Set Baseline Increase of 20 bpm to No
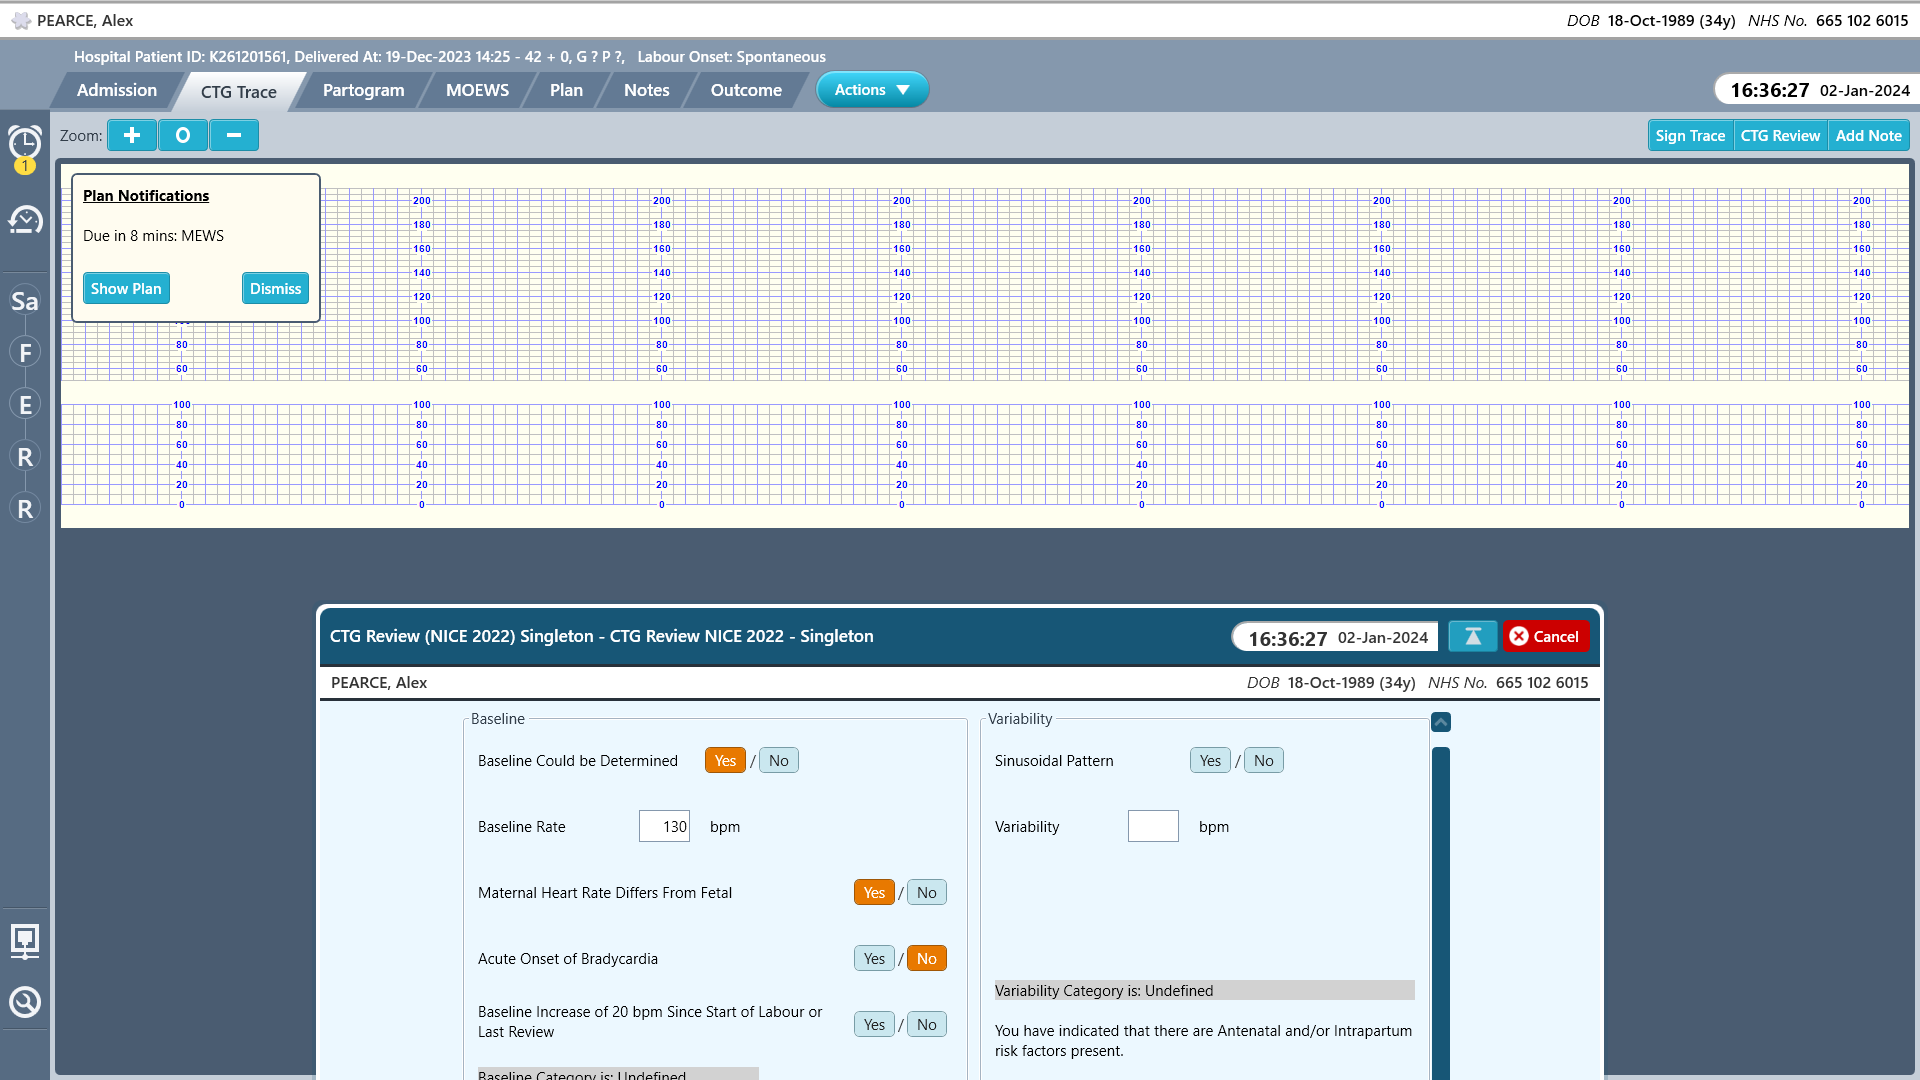 (x=926, y=1025)
